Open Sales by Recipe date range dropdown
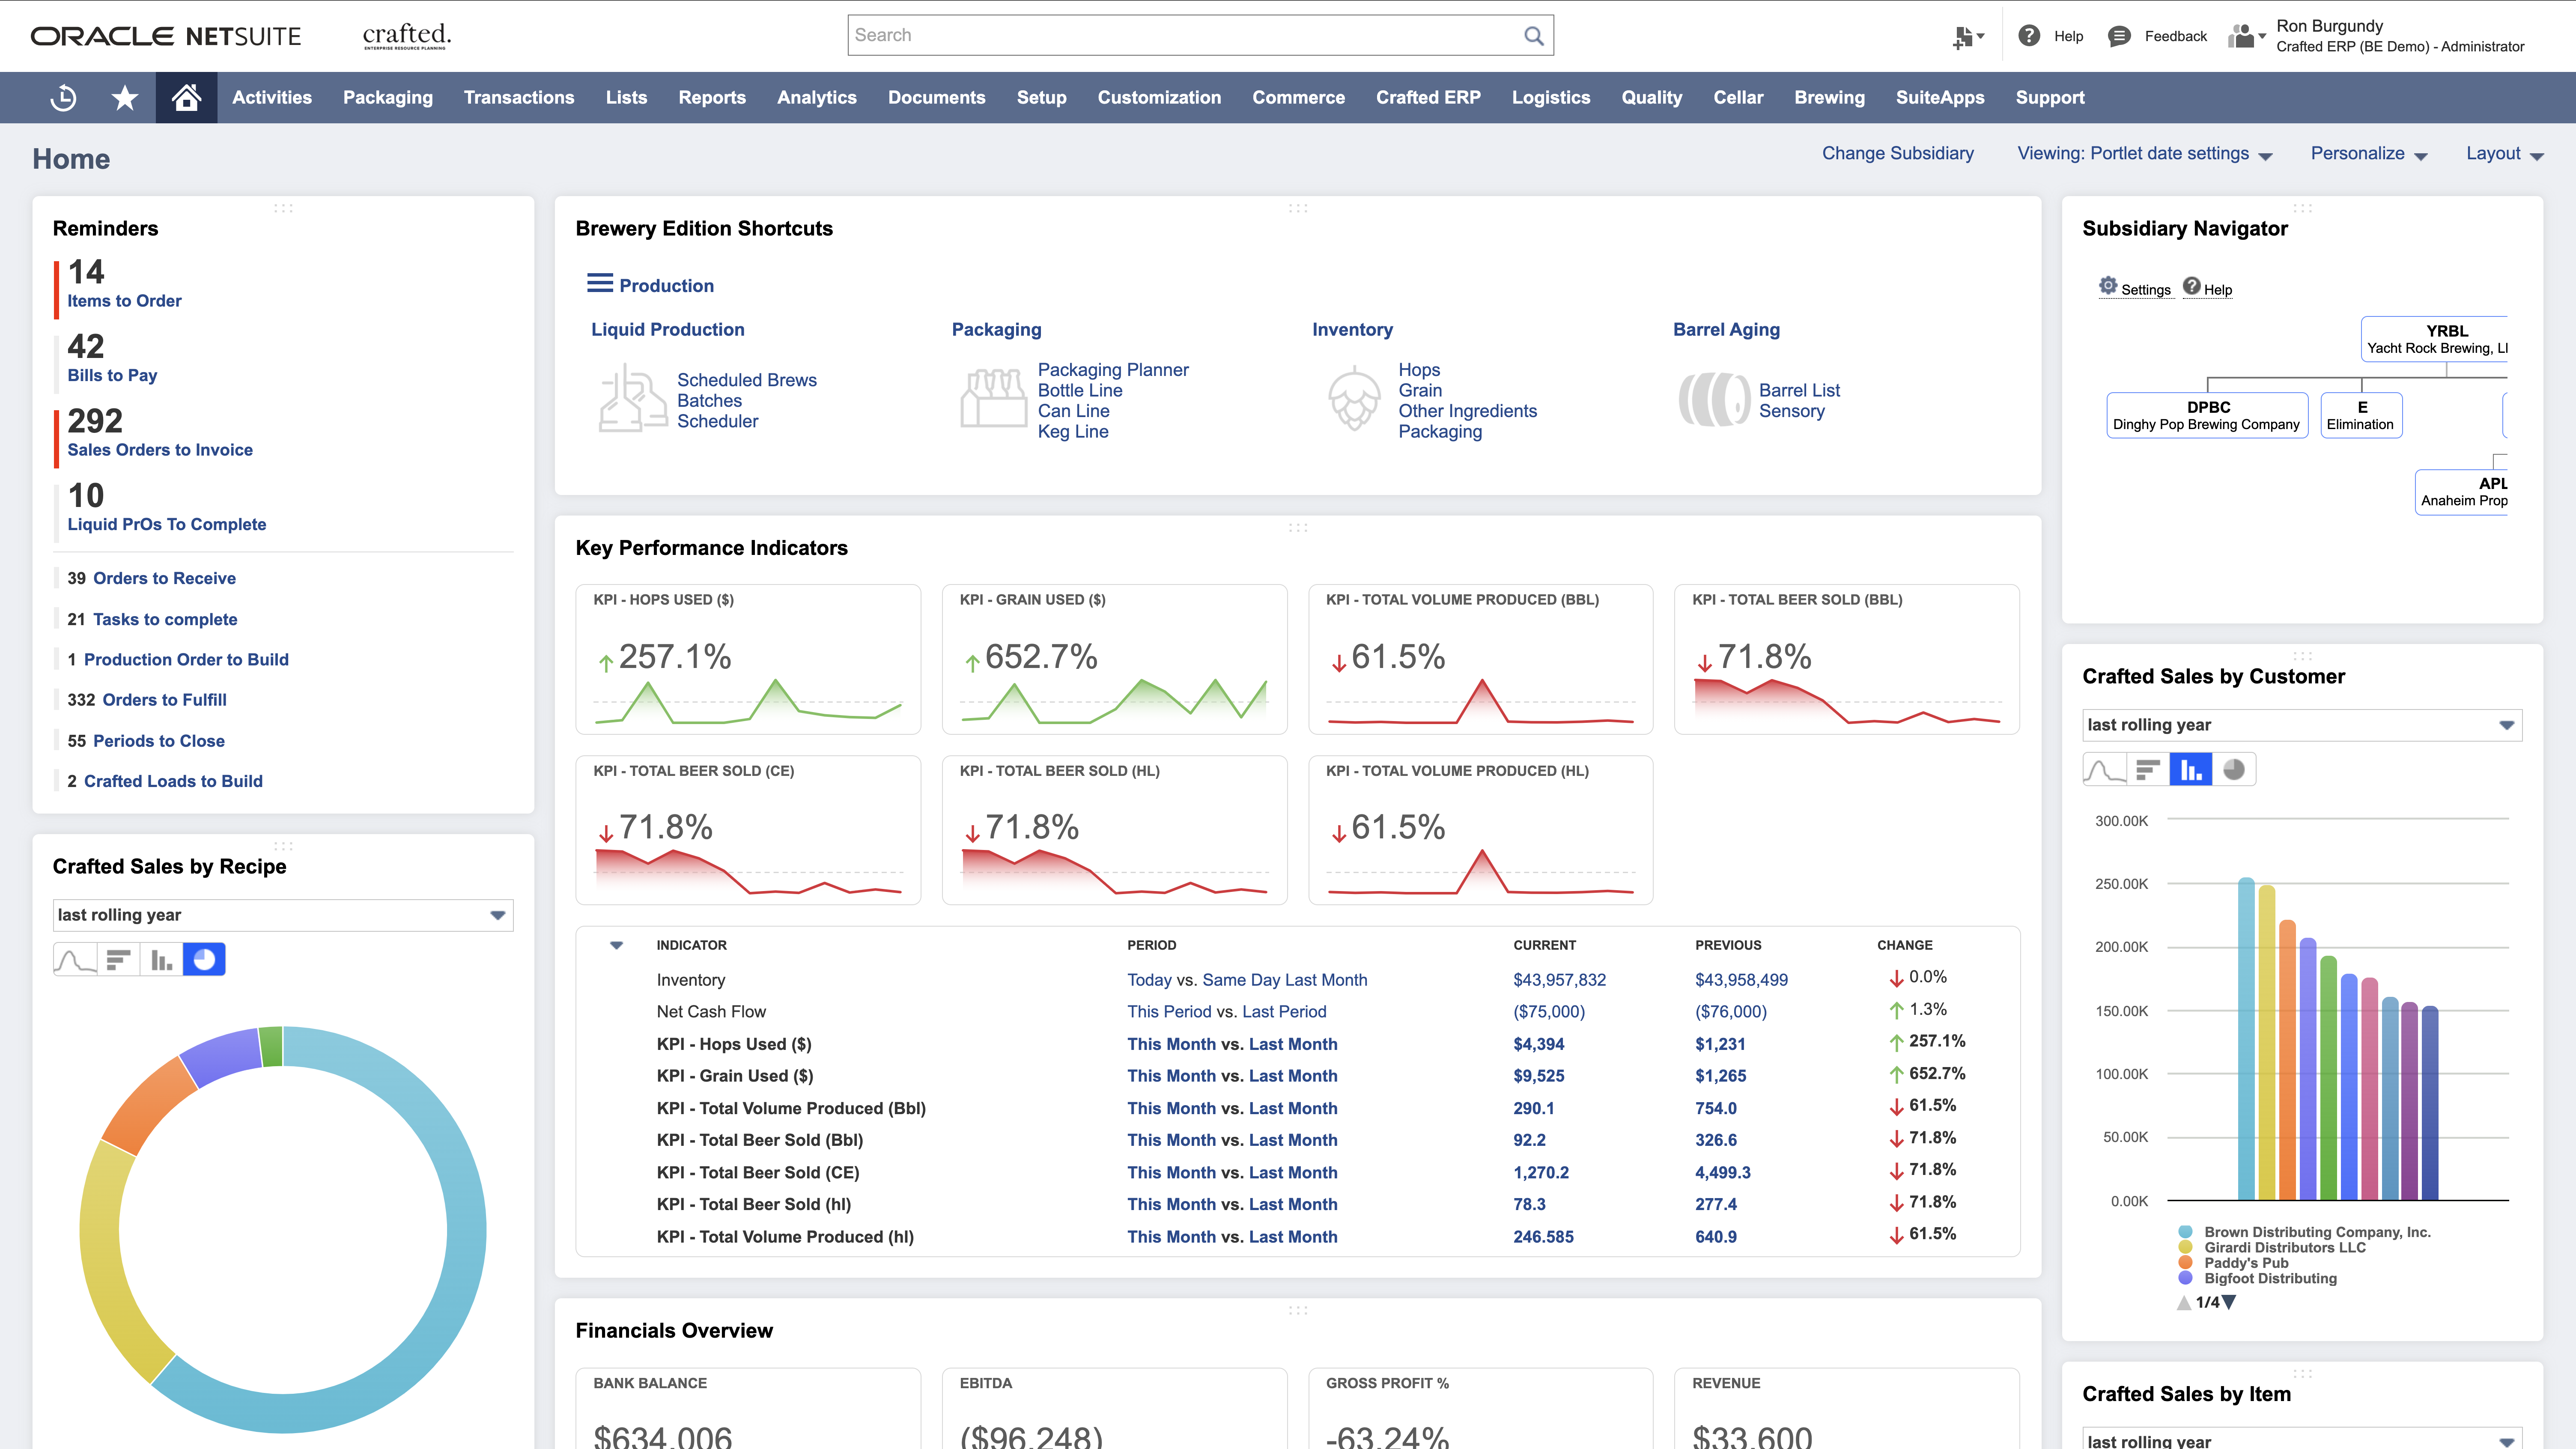 point(283,915)
